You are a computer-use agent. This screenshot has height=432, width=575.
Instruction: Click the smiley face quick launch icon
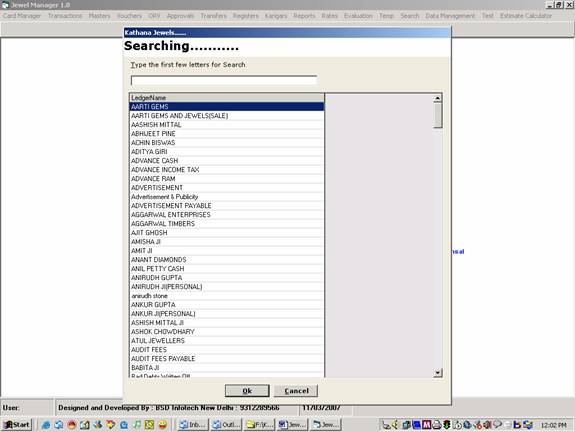click(162, 425)
